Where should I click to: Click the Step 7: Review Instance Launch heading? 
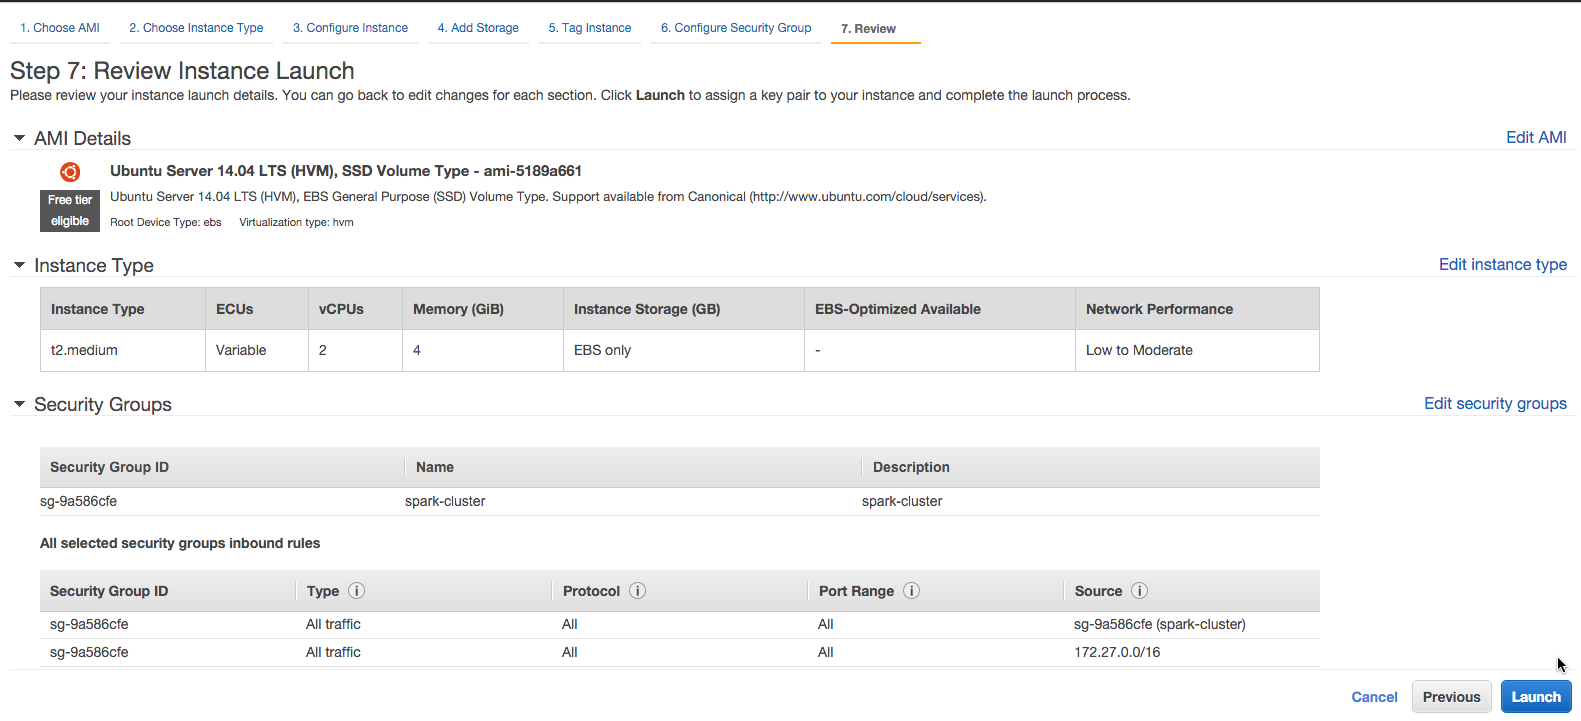point(182,71)
